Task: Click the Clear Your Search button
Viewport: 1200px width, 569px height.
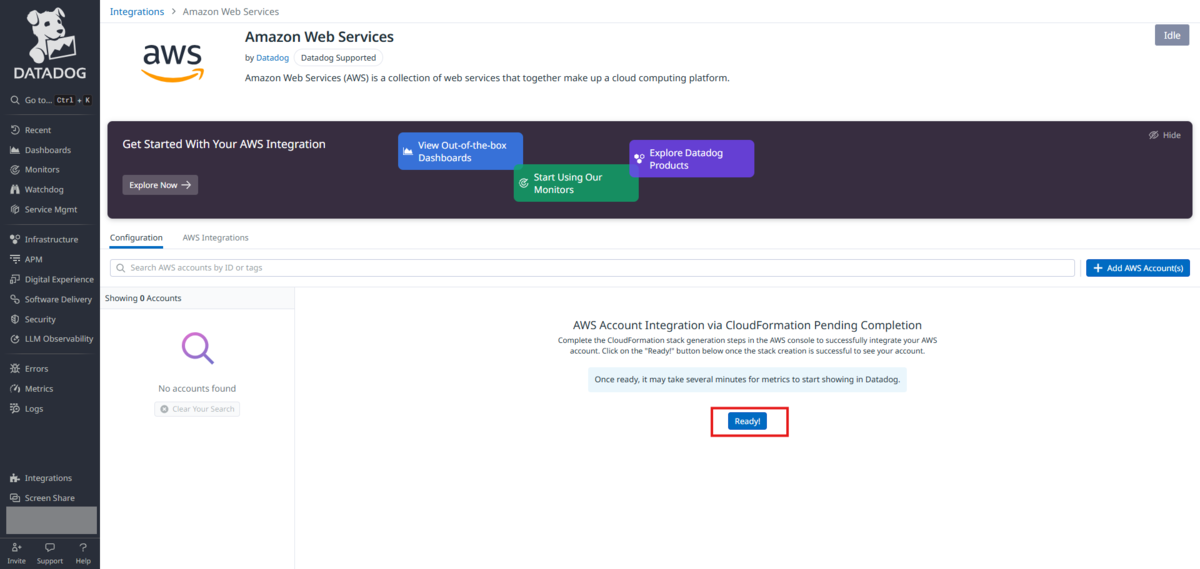Action: coord(197,409)
